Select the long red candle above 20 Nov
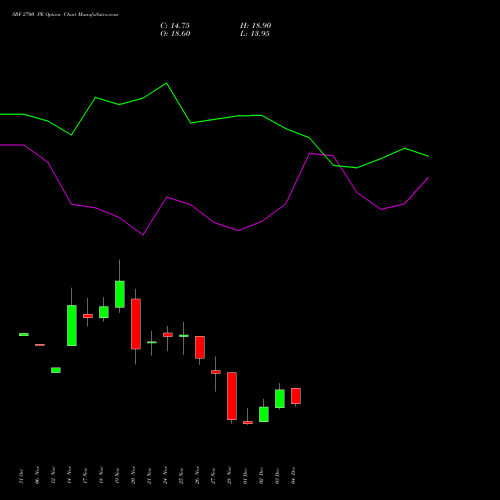Viewport: 500px width, 500px height. coord(136,324)
